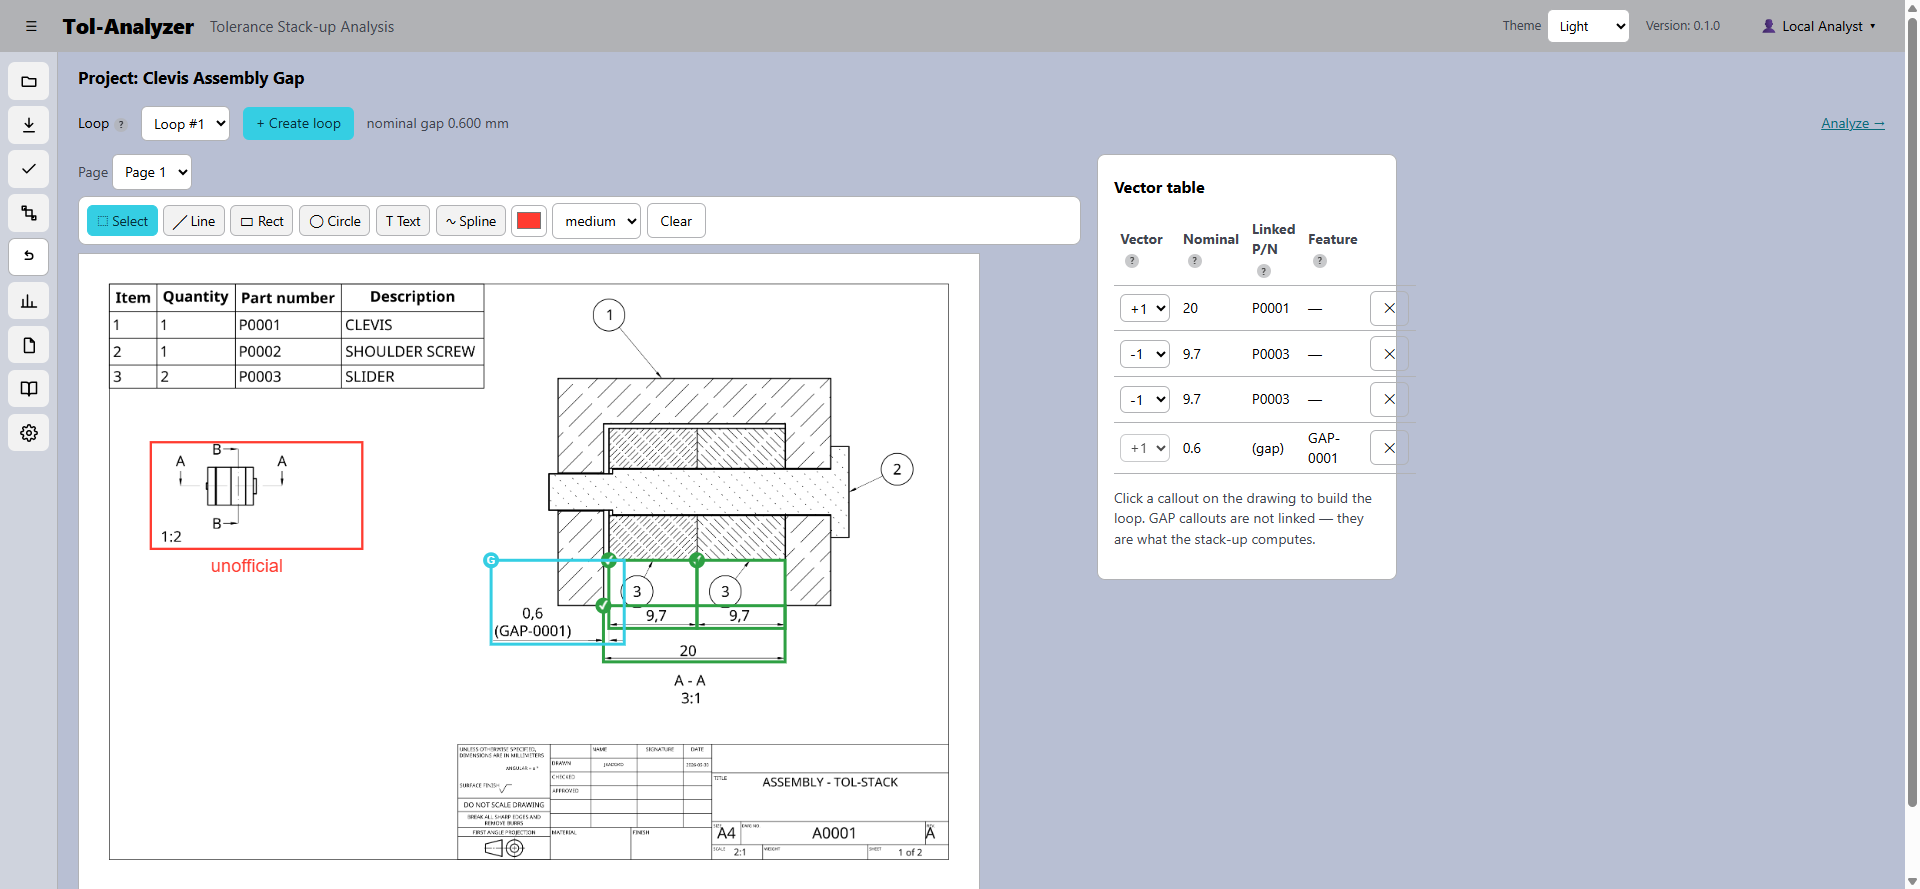Click the A0001 drawing number text

click(x=834, y=833)
